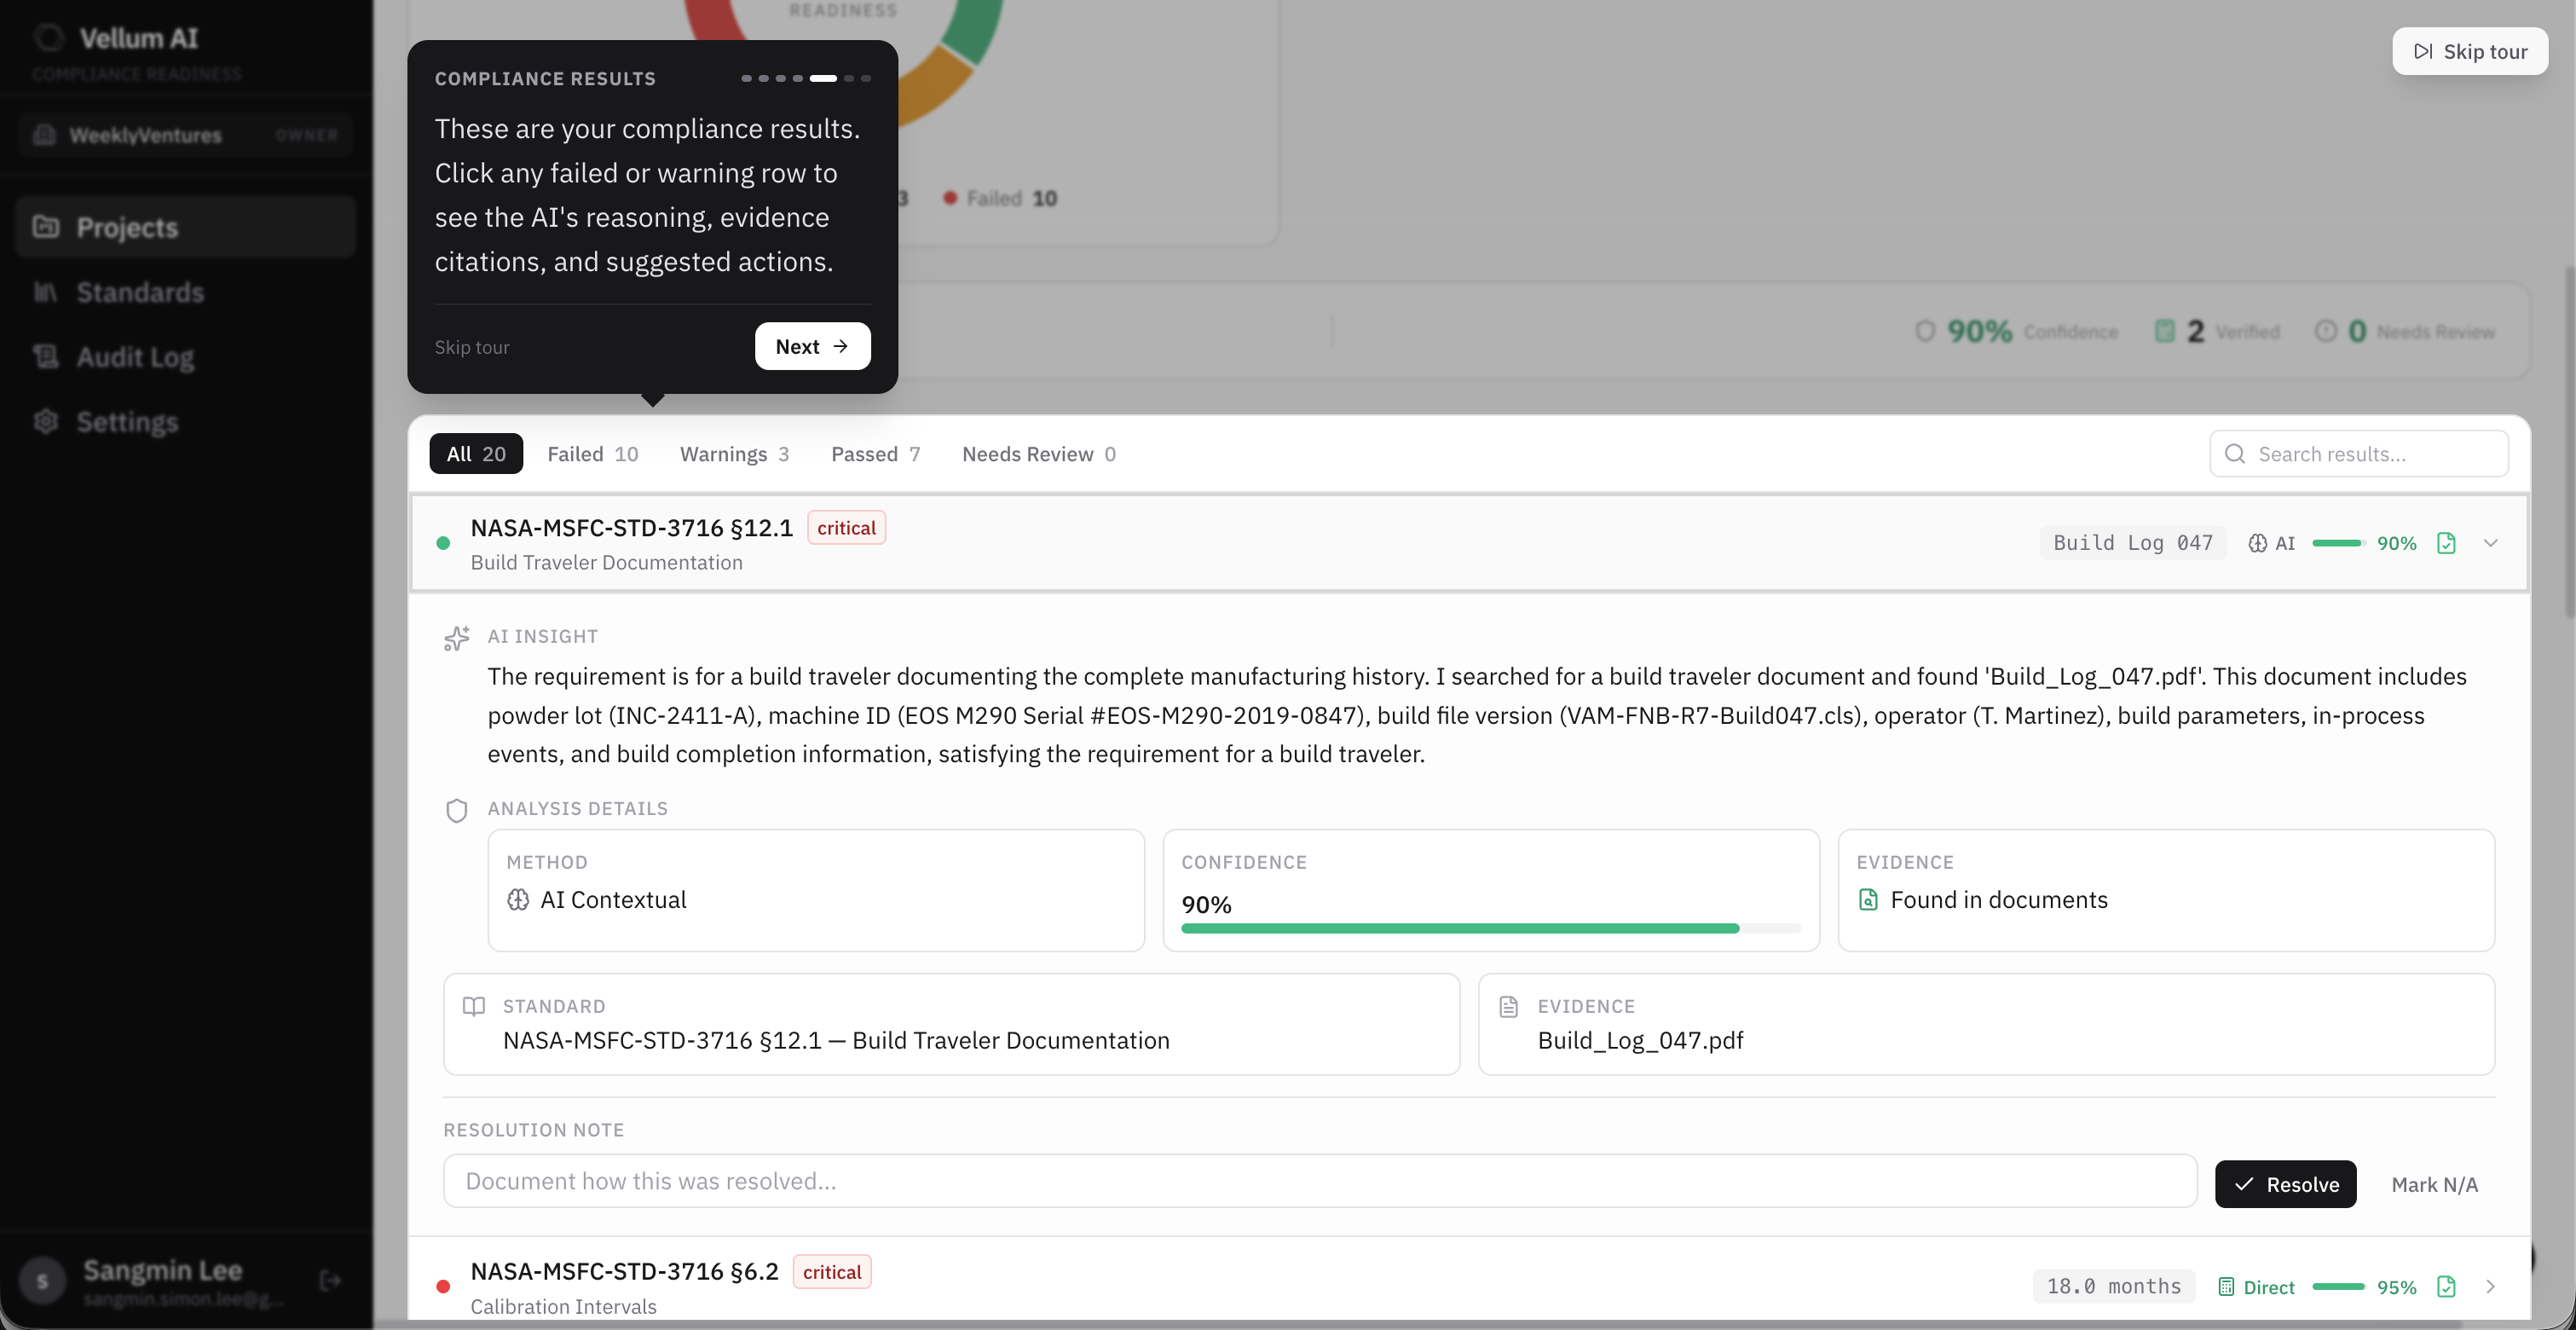
Task: Click the Skip tour button at top right
Action: 2470,51
